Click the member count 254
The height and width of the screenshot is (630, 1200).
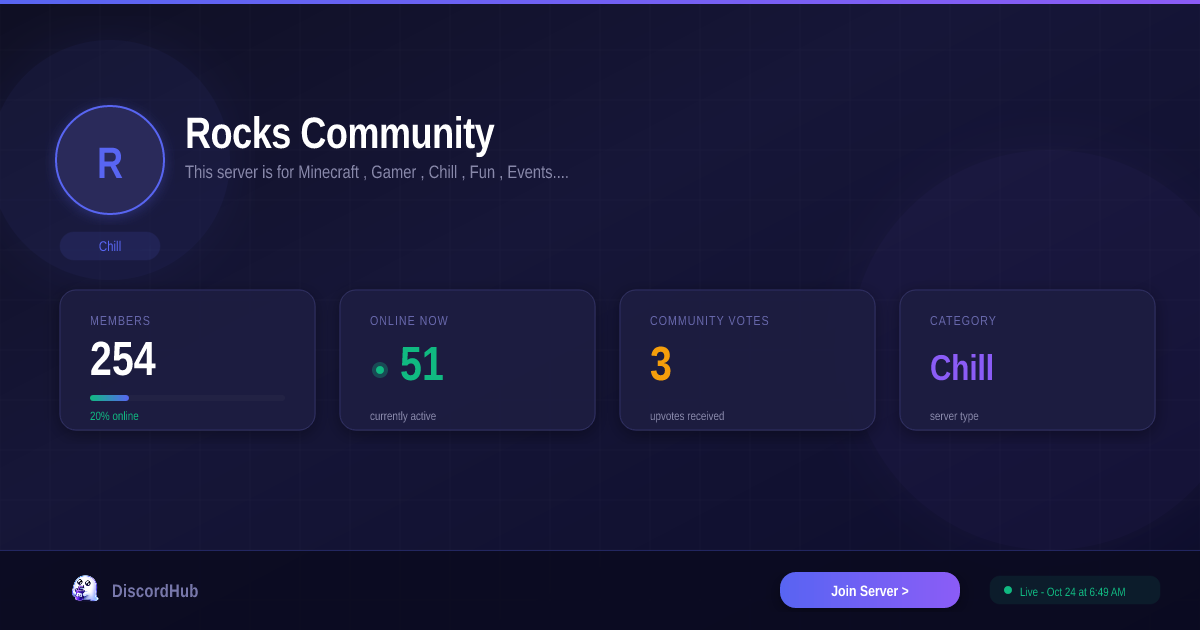(123, 360)
